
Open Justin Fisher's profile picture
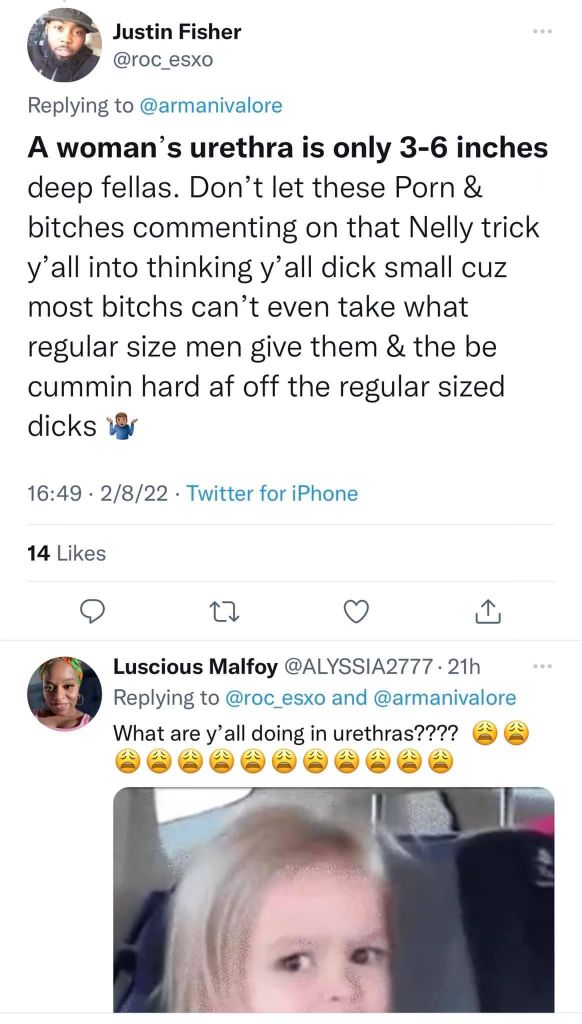(64, 45)
